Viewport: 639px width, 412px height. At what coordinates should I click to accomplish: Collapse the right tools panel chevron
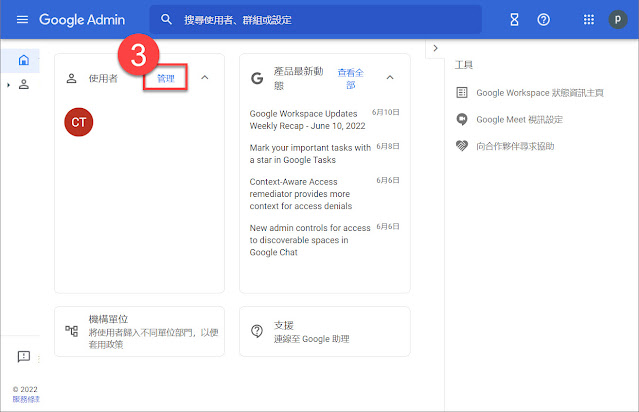[435, 48]
